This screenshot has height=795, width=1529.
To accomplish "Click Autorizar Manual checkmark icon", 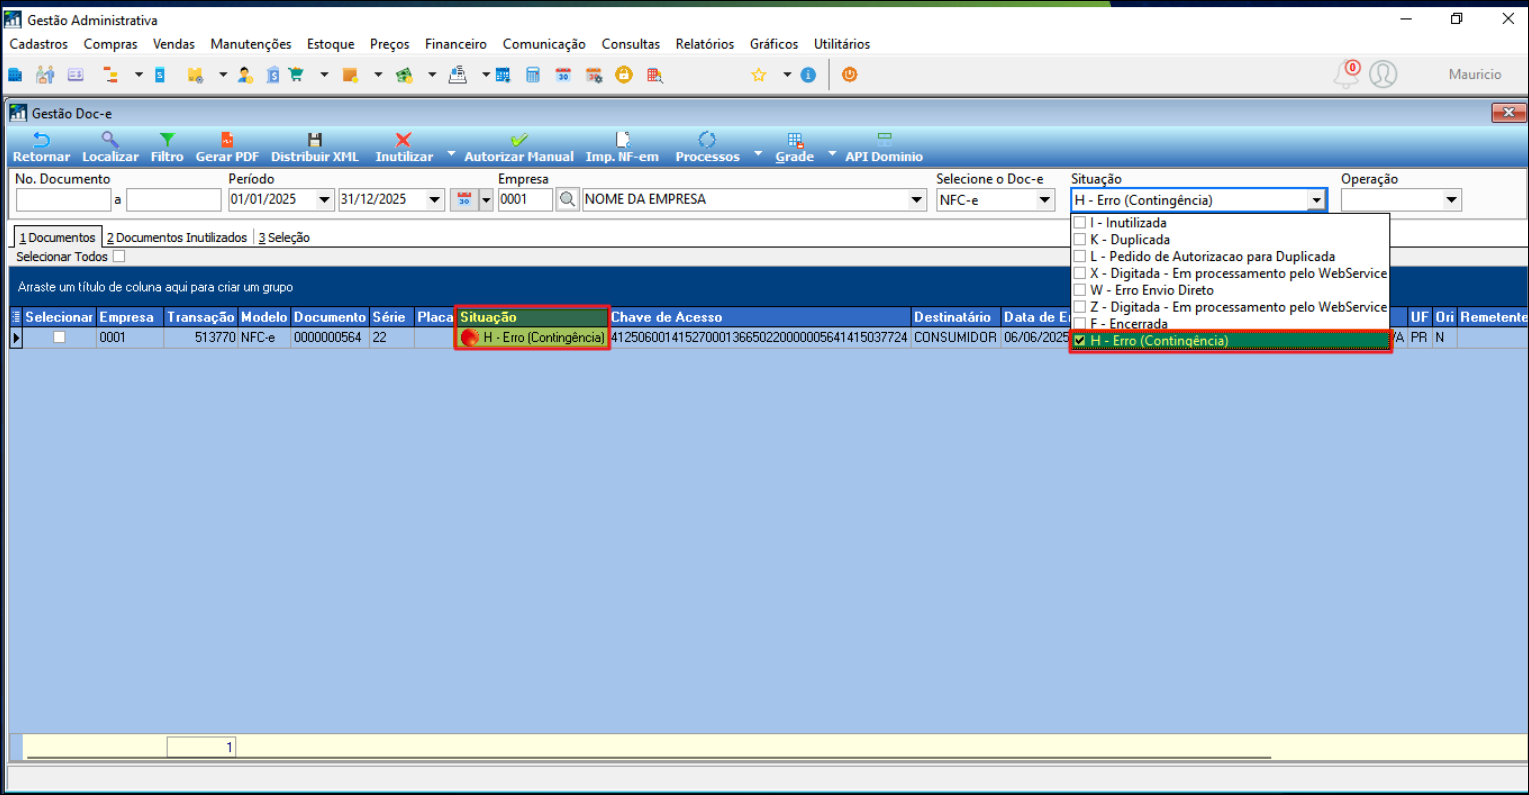I will click(518, 141).
